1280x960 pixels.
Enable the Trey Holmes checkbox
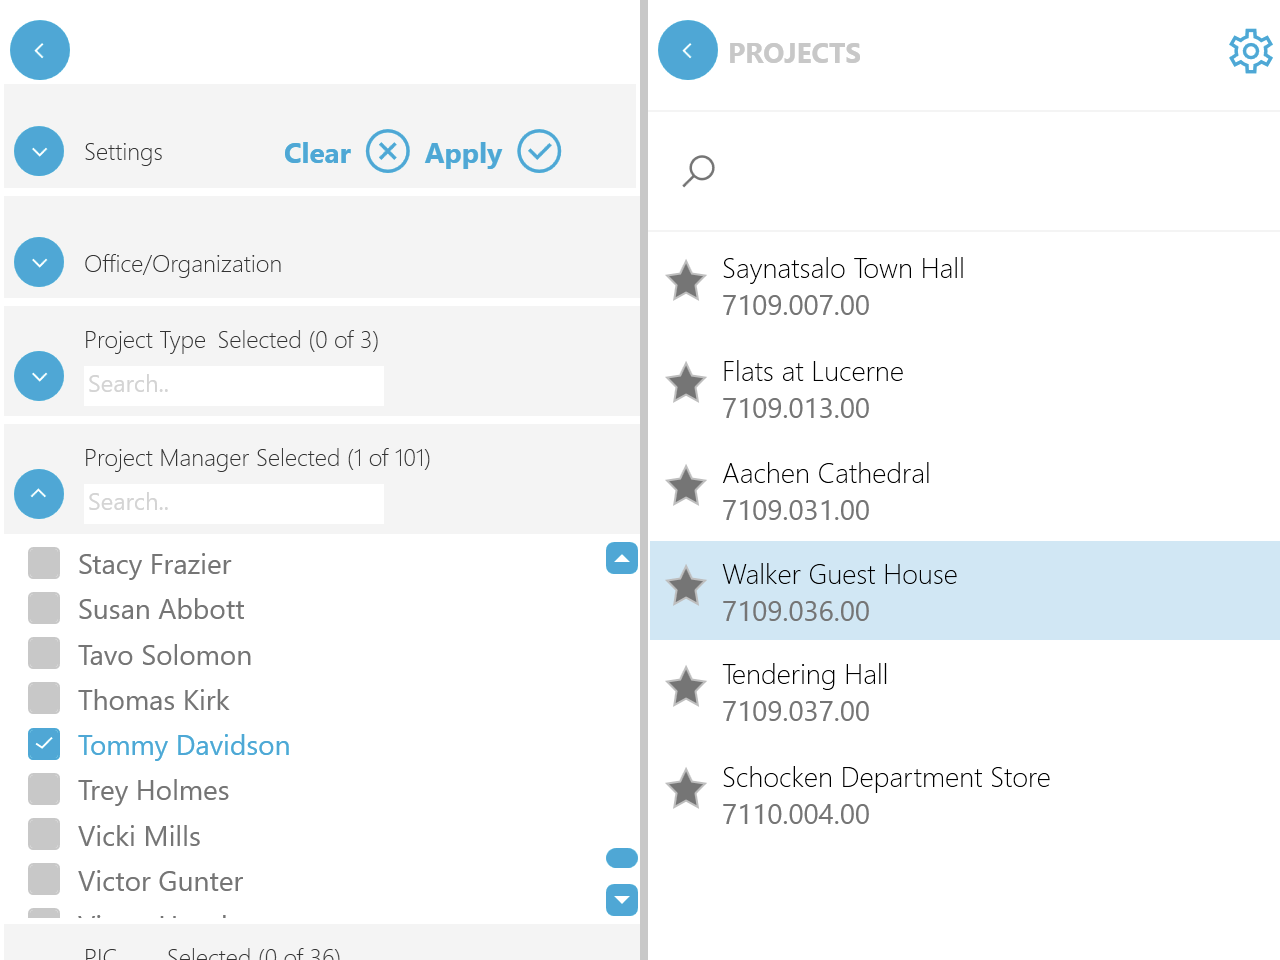point(44,789)
